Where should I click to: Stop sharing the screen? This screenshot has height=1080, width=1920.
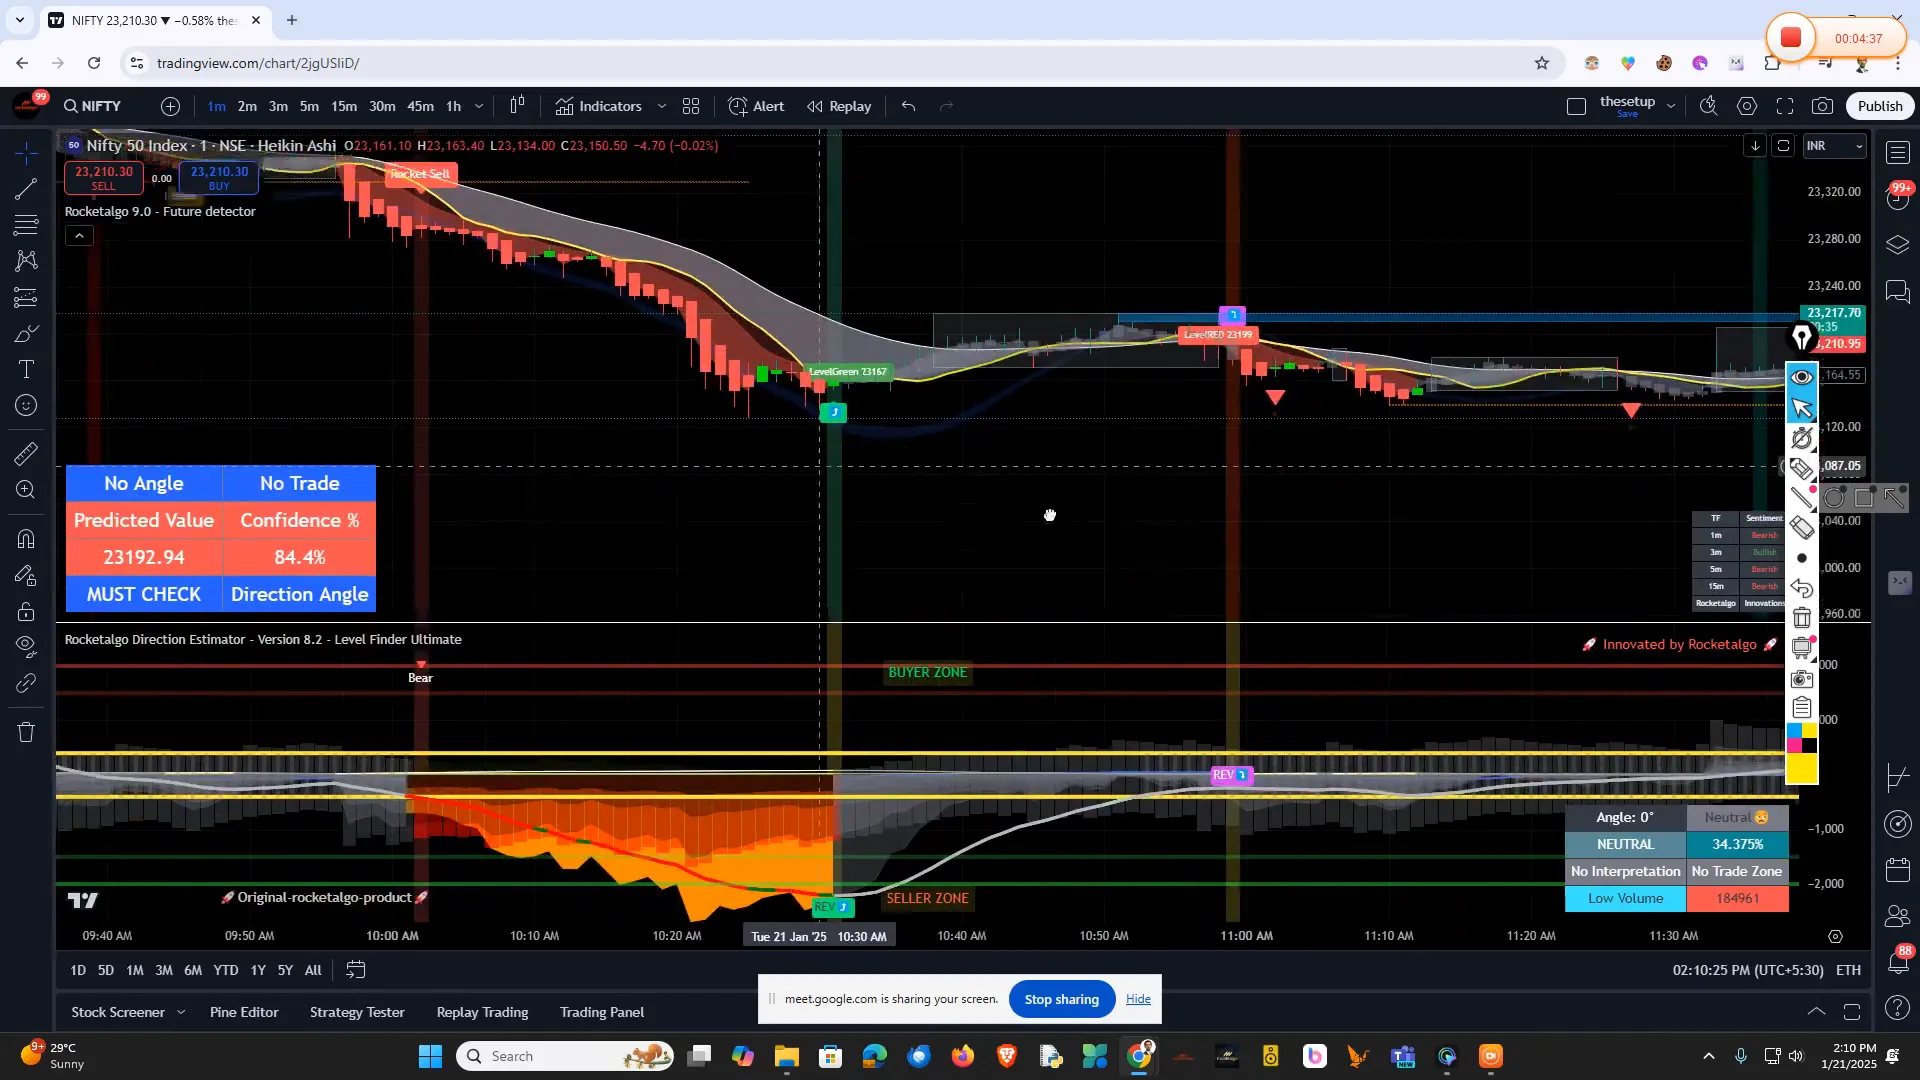coord(1062,999)
